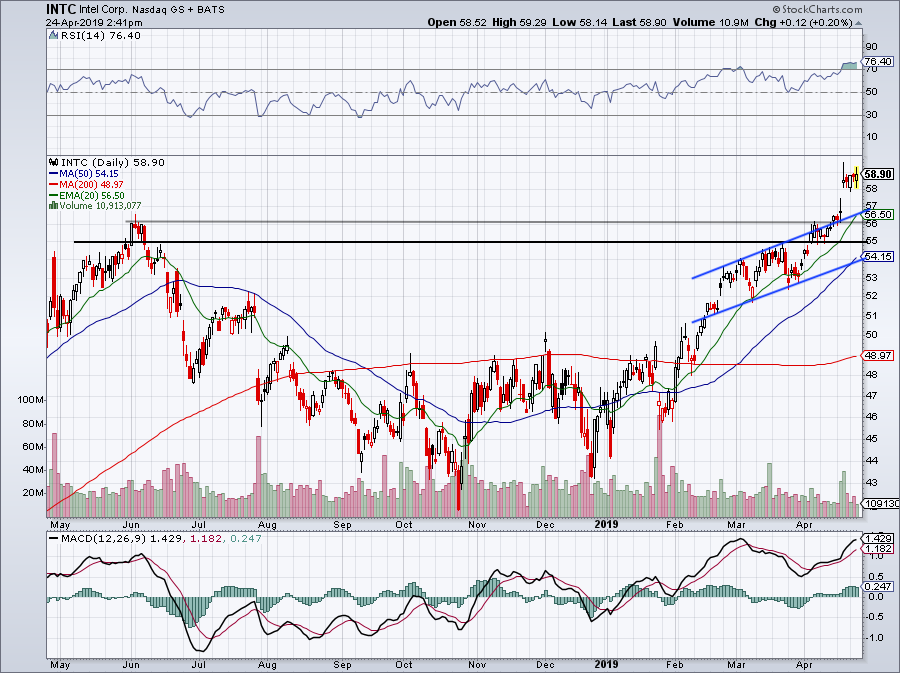Image resolution: width=900 pixels, height=673 pixels.
Task: Click the blue MA(50) legend line marker
Action: click(53, 173)
